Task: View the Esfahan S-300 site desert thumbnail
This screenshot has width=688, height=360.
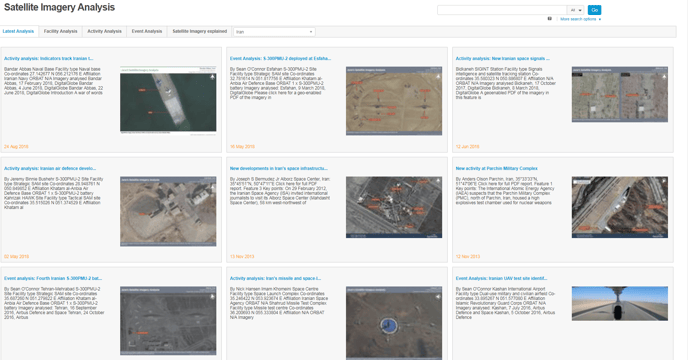Action: pyautogui.click(x=394, y=101)
